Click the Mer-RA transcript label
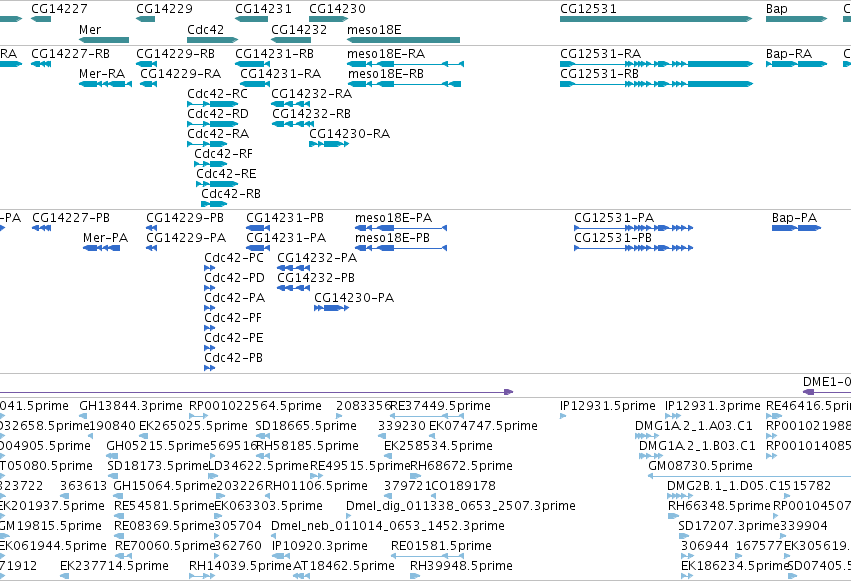 (x=101, y=74)
